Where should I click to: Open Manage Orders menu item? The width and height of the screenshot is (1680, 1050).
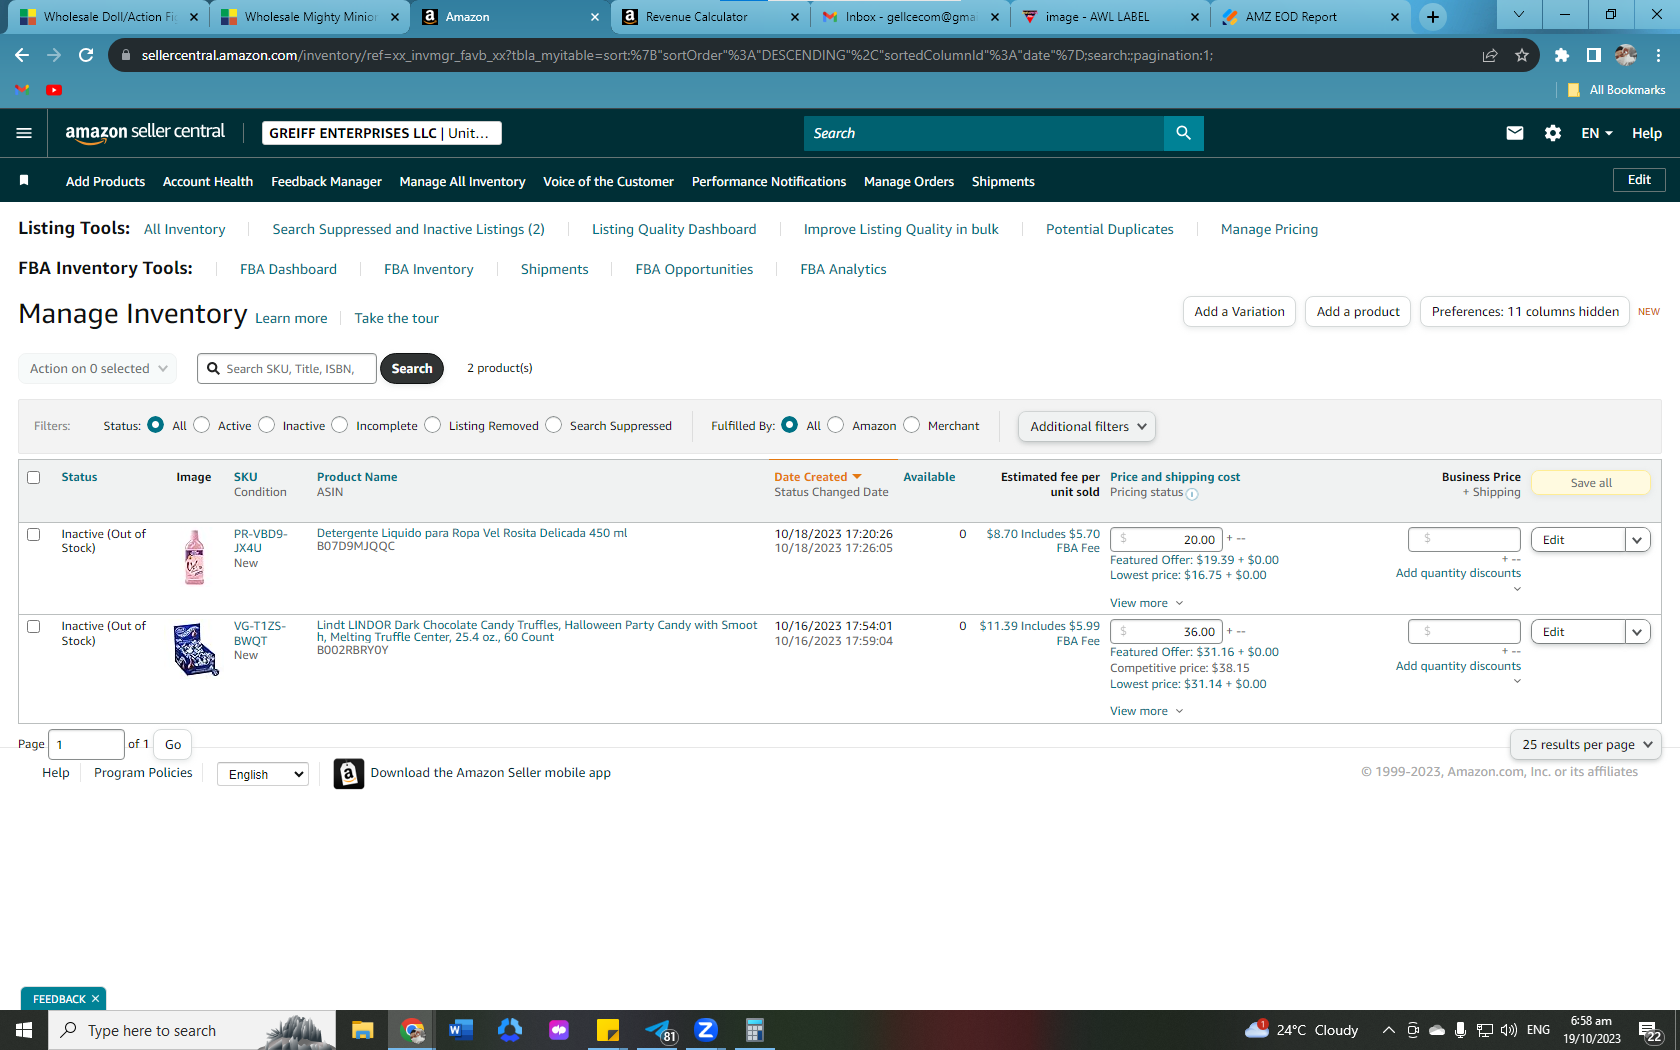[x=909, y=181]
